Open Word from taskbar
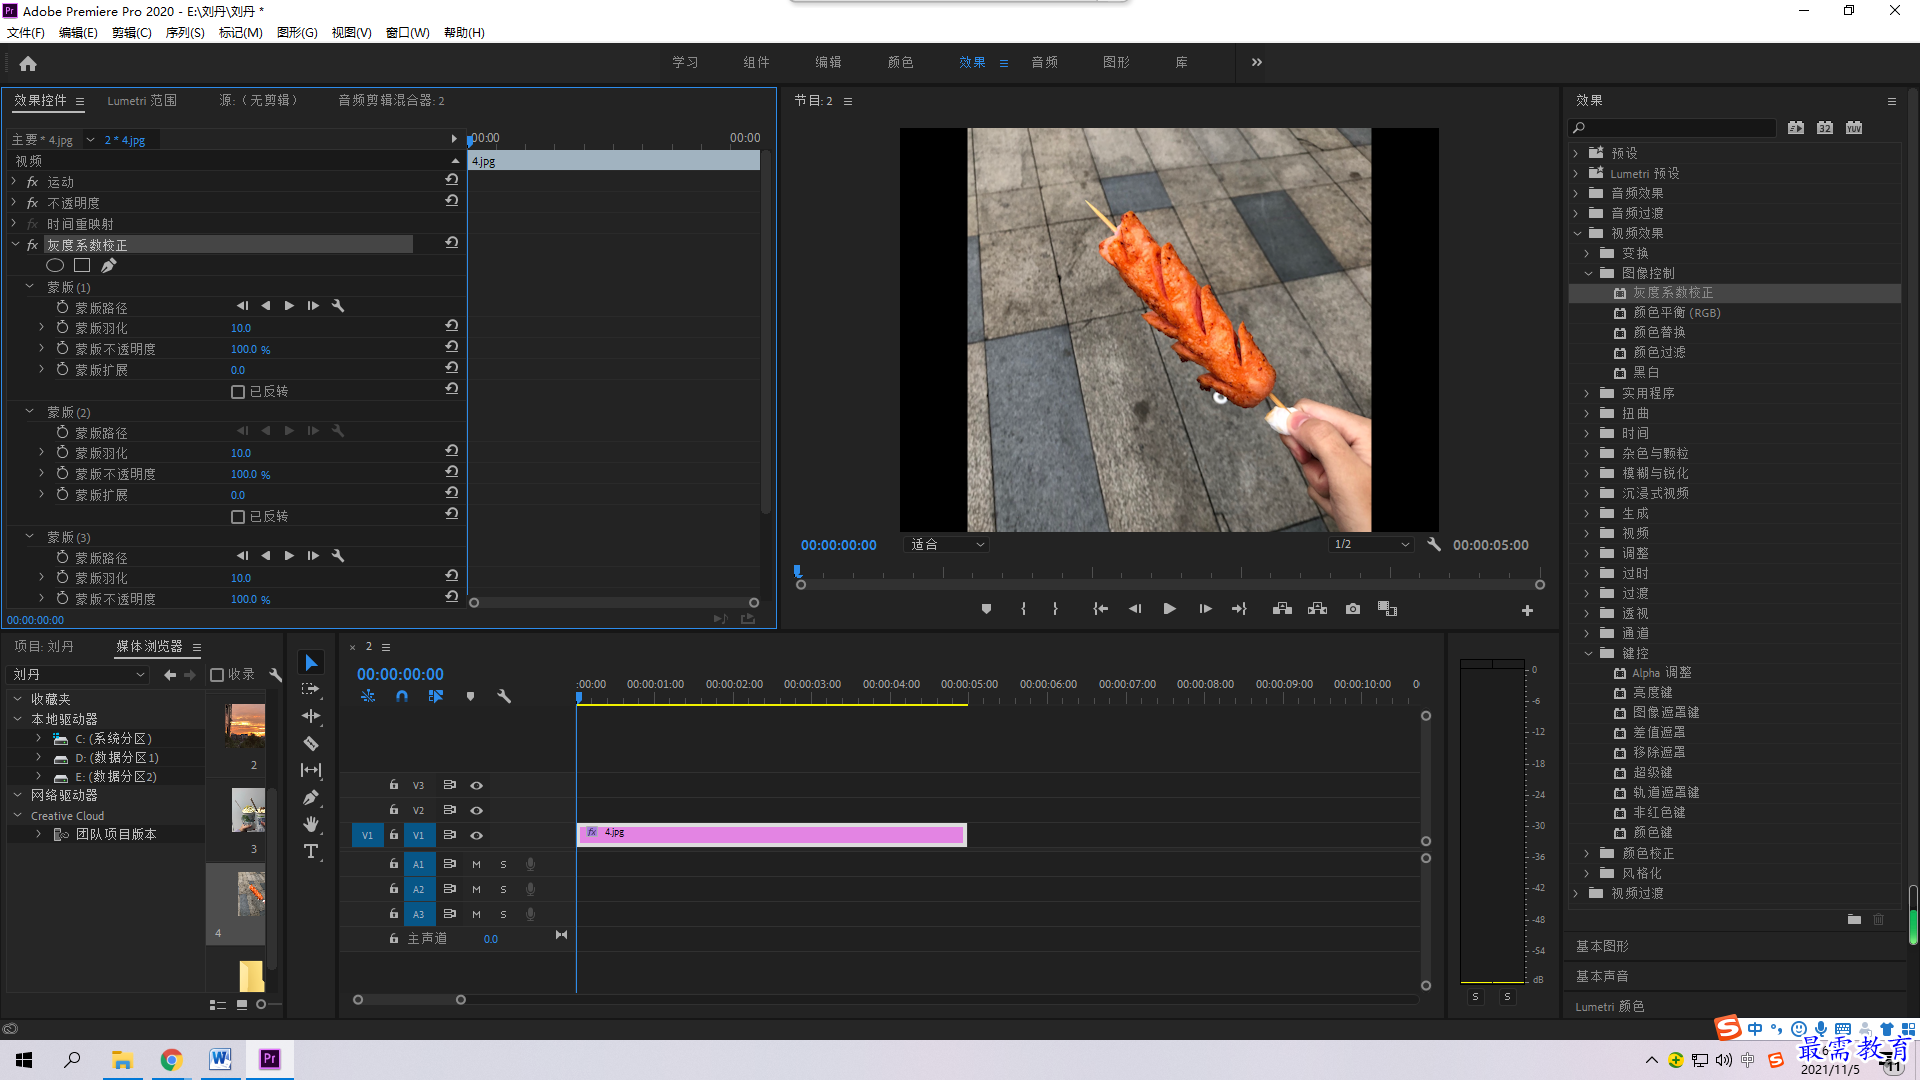 [x=220, y=1060]
